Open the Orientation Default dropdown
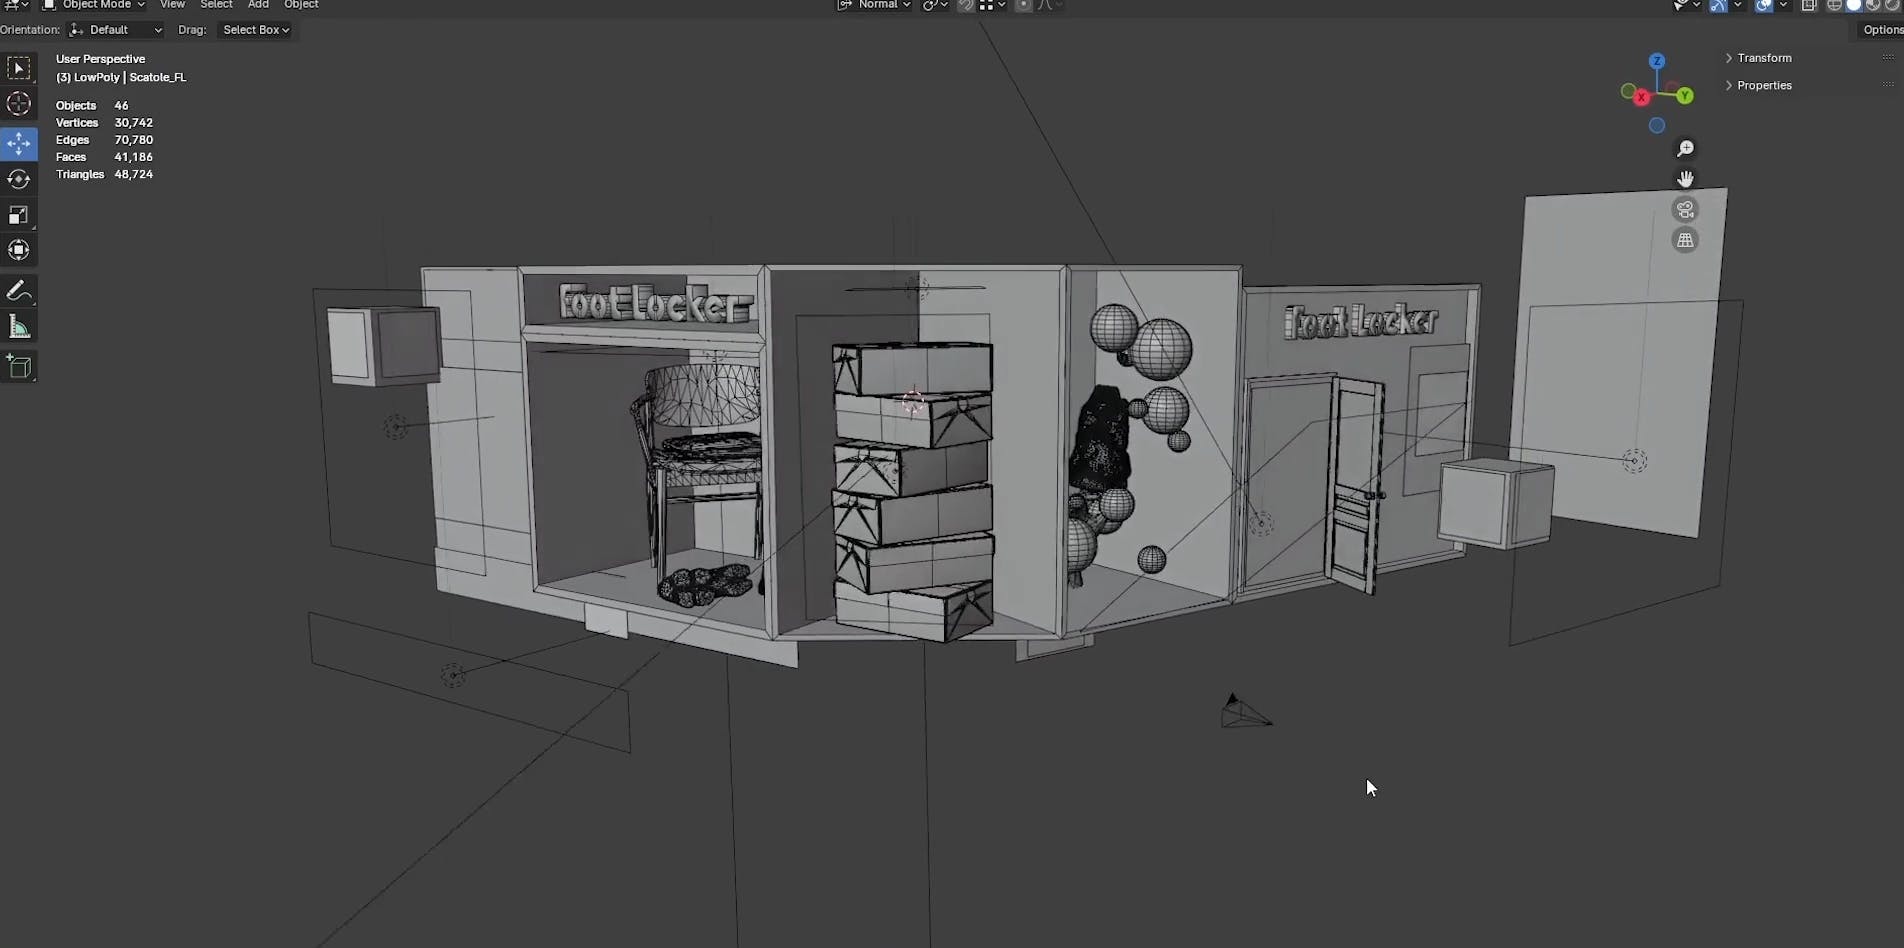The height and width of the screenshot is (948, 1904). point(115,30)
